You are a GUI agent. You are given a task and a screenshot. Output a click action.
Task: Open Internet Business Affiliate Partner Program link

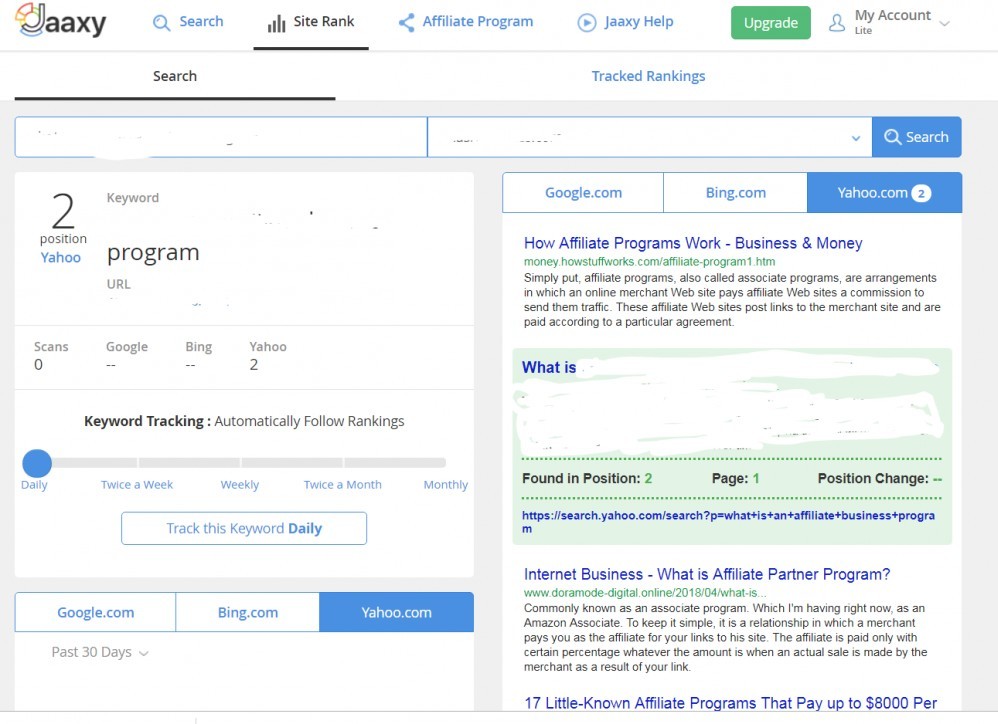tap(706, 574)
